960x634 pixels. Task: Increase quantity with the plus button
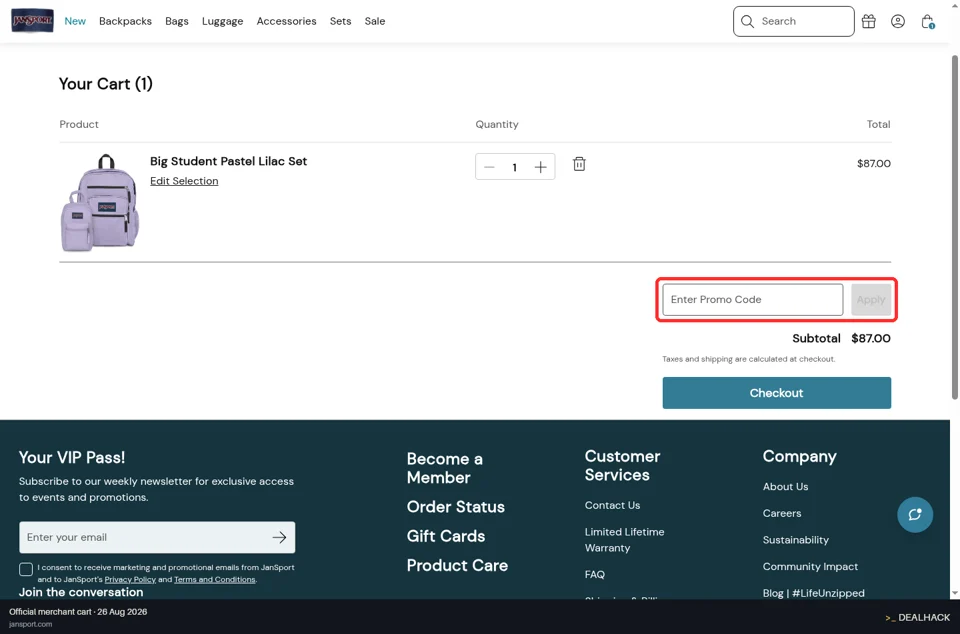pyautogui.click(x=540, y=167)
